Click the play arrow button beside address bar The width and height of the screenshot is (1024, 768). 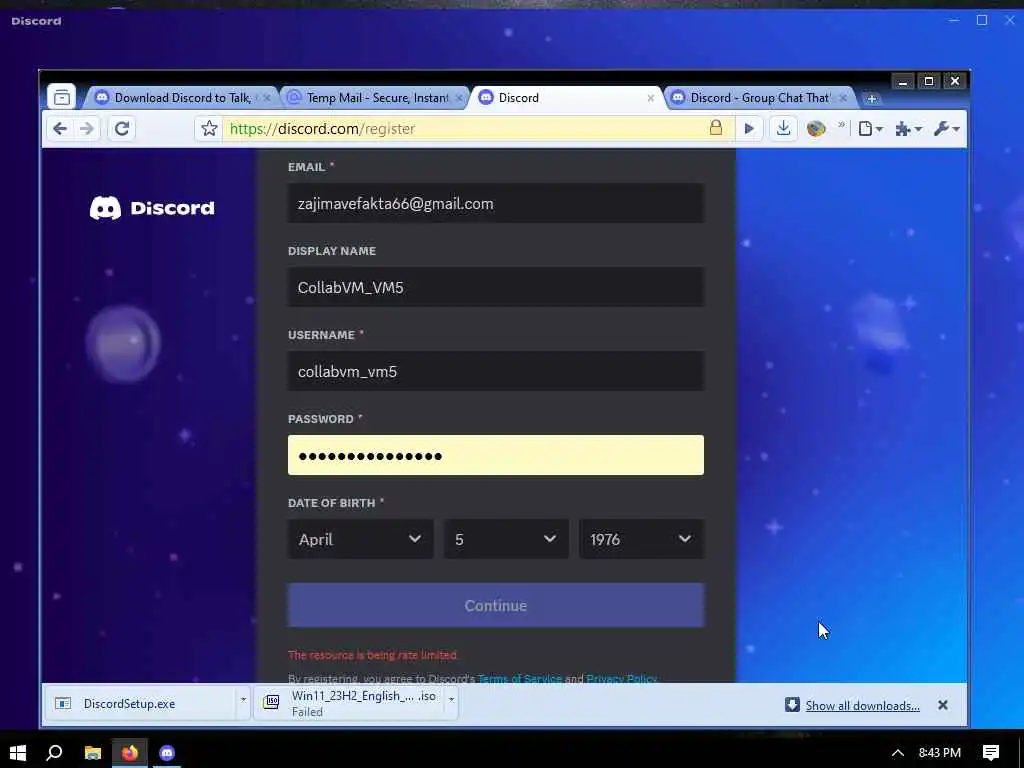(x=749, y=129)
